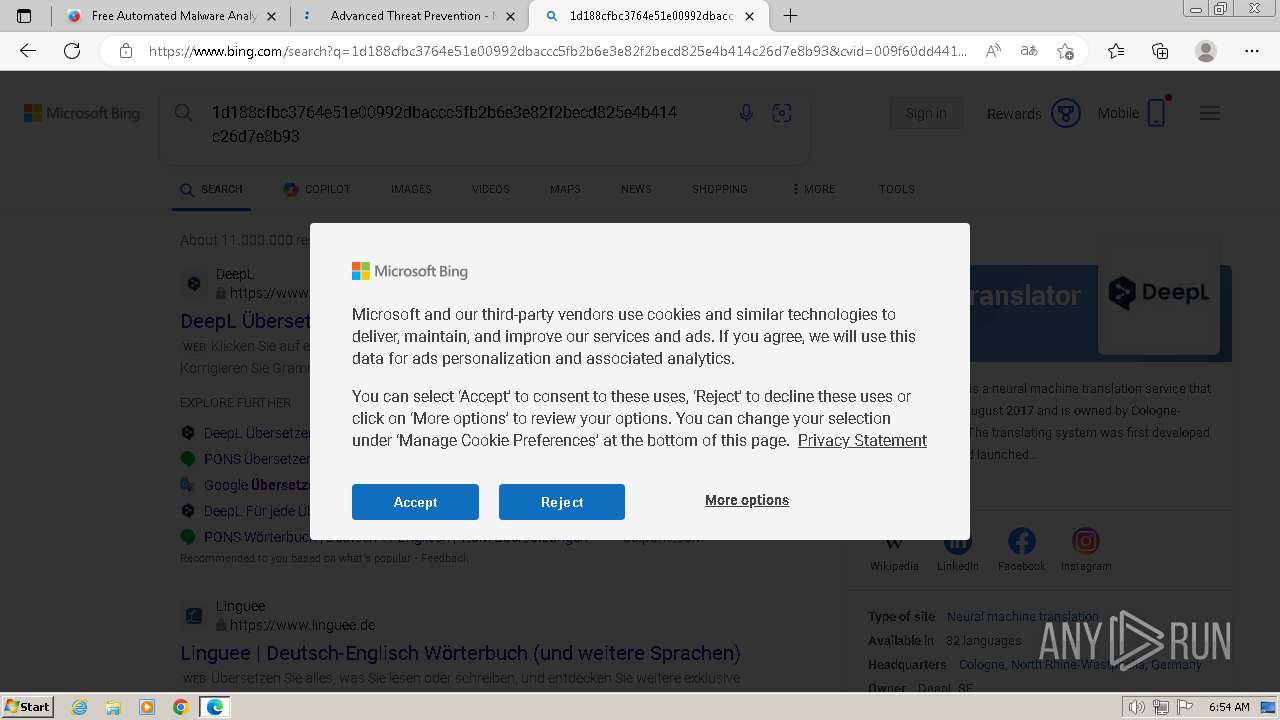Start voice search with microphone icon
Screen dimensions: 1280x720
[746, 113]
